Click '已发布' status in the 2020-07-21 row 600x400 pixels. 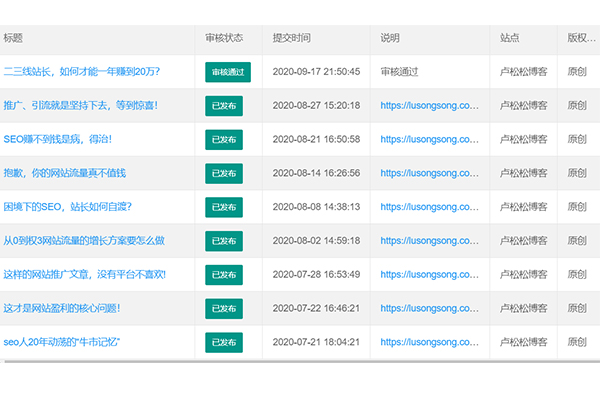pos(224,342)
